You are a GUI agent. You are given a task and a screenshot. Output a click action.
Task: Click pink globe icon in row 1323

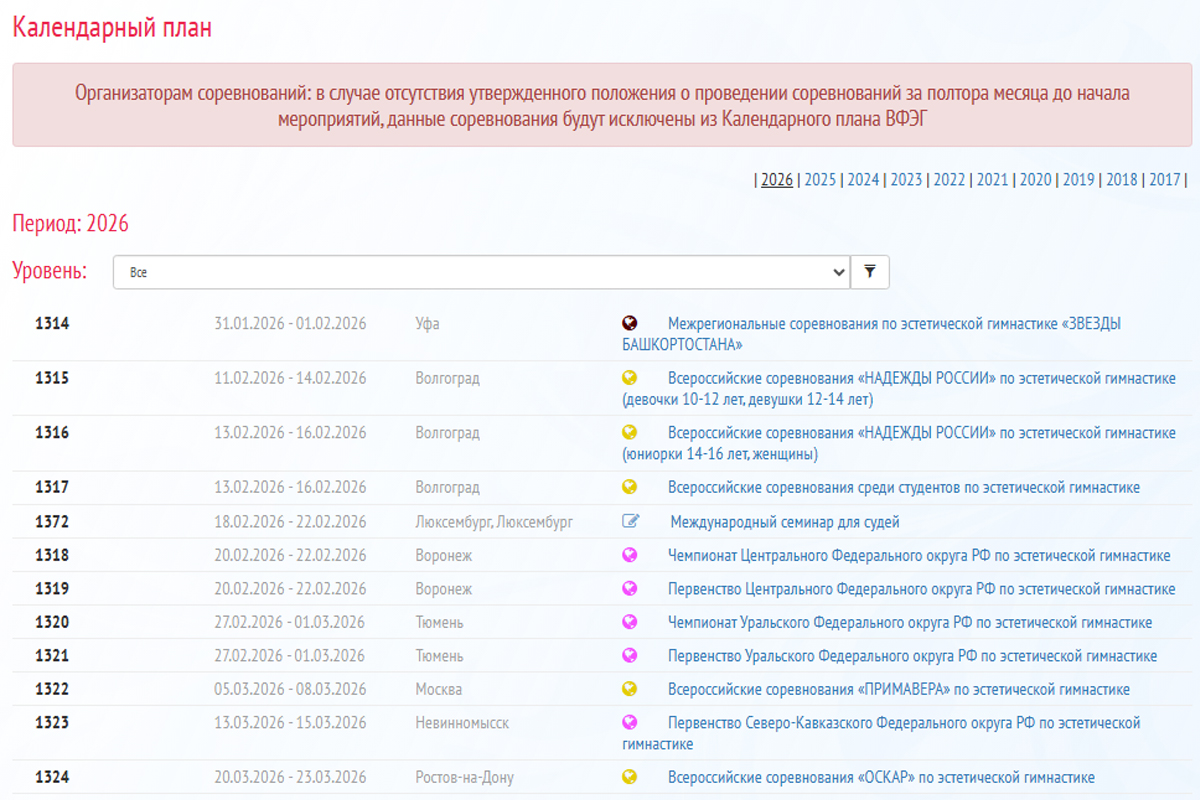629,722
